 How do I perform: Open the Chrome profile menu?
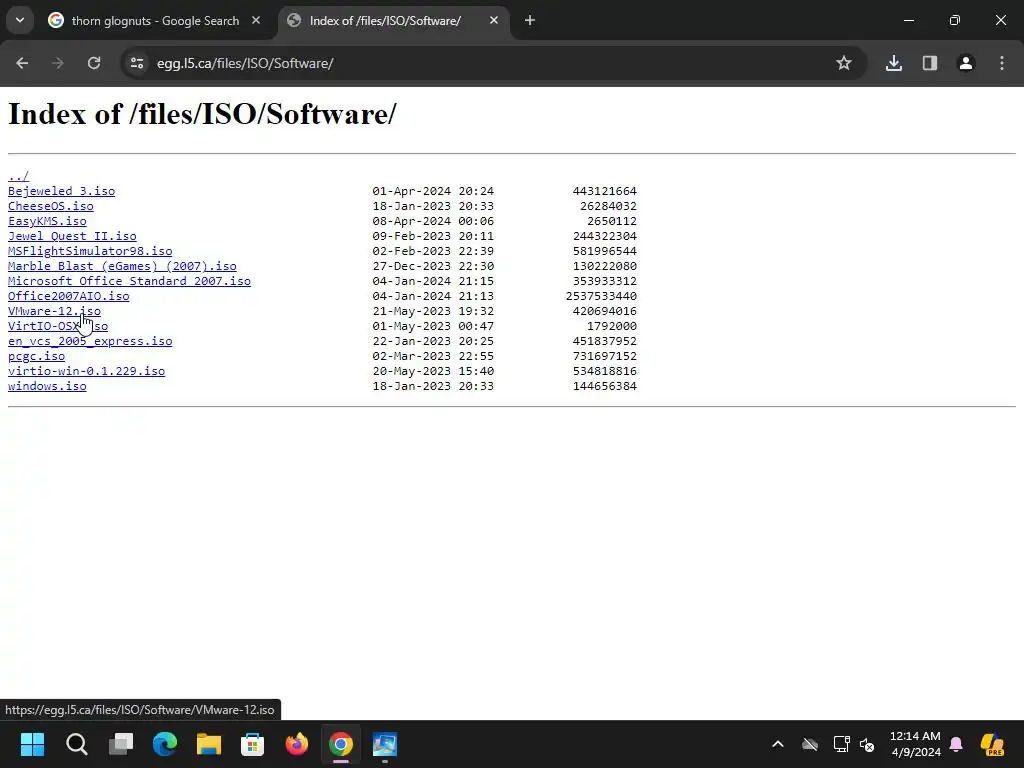click(966, 63)
